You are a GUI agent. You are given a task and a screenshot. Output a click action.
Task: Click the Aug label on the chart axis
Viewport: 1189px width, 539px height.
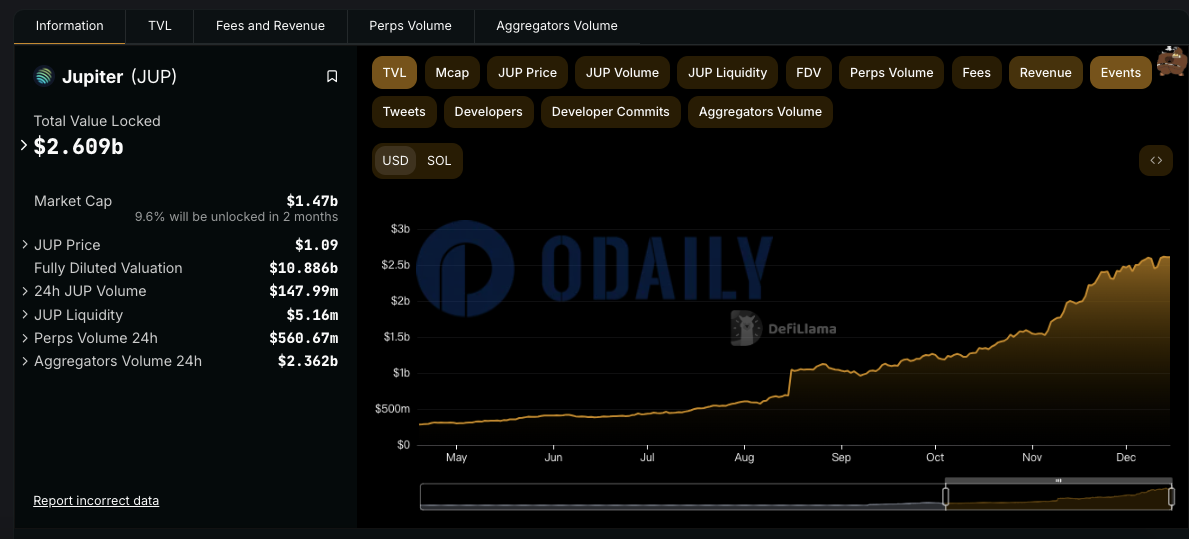(x=745, y=458)
